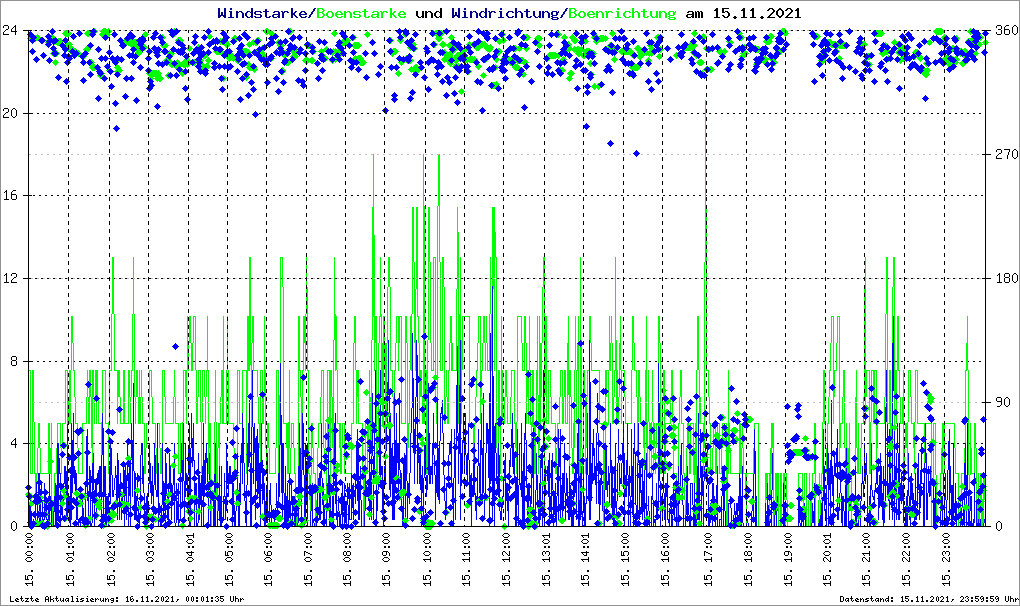Click the '15. 20:01' time axis label
Screen dimensions: 1020x606
tap(827, 559)
